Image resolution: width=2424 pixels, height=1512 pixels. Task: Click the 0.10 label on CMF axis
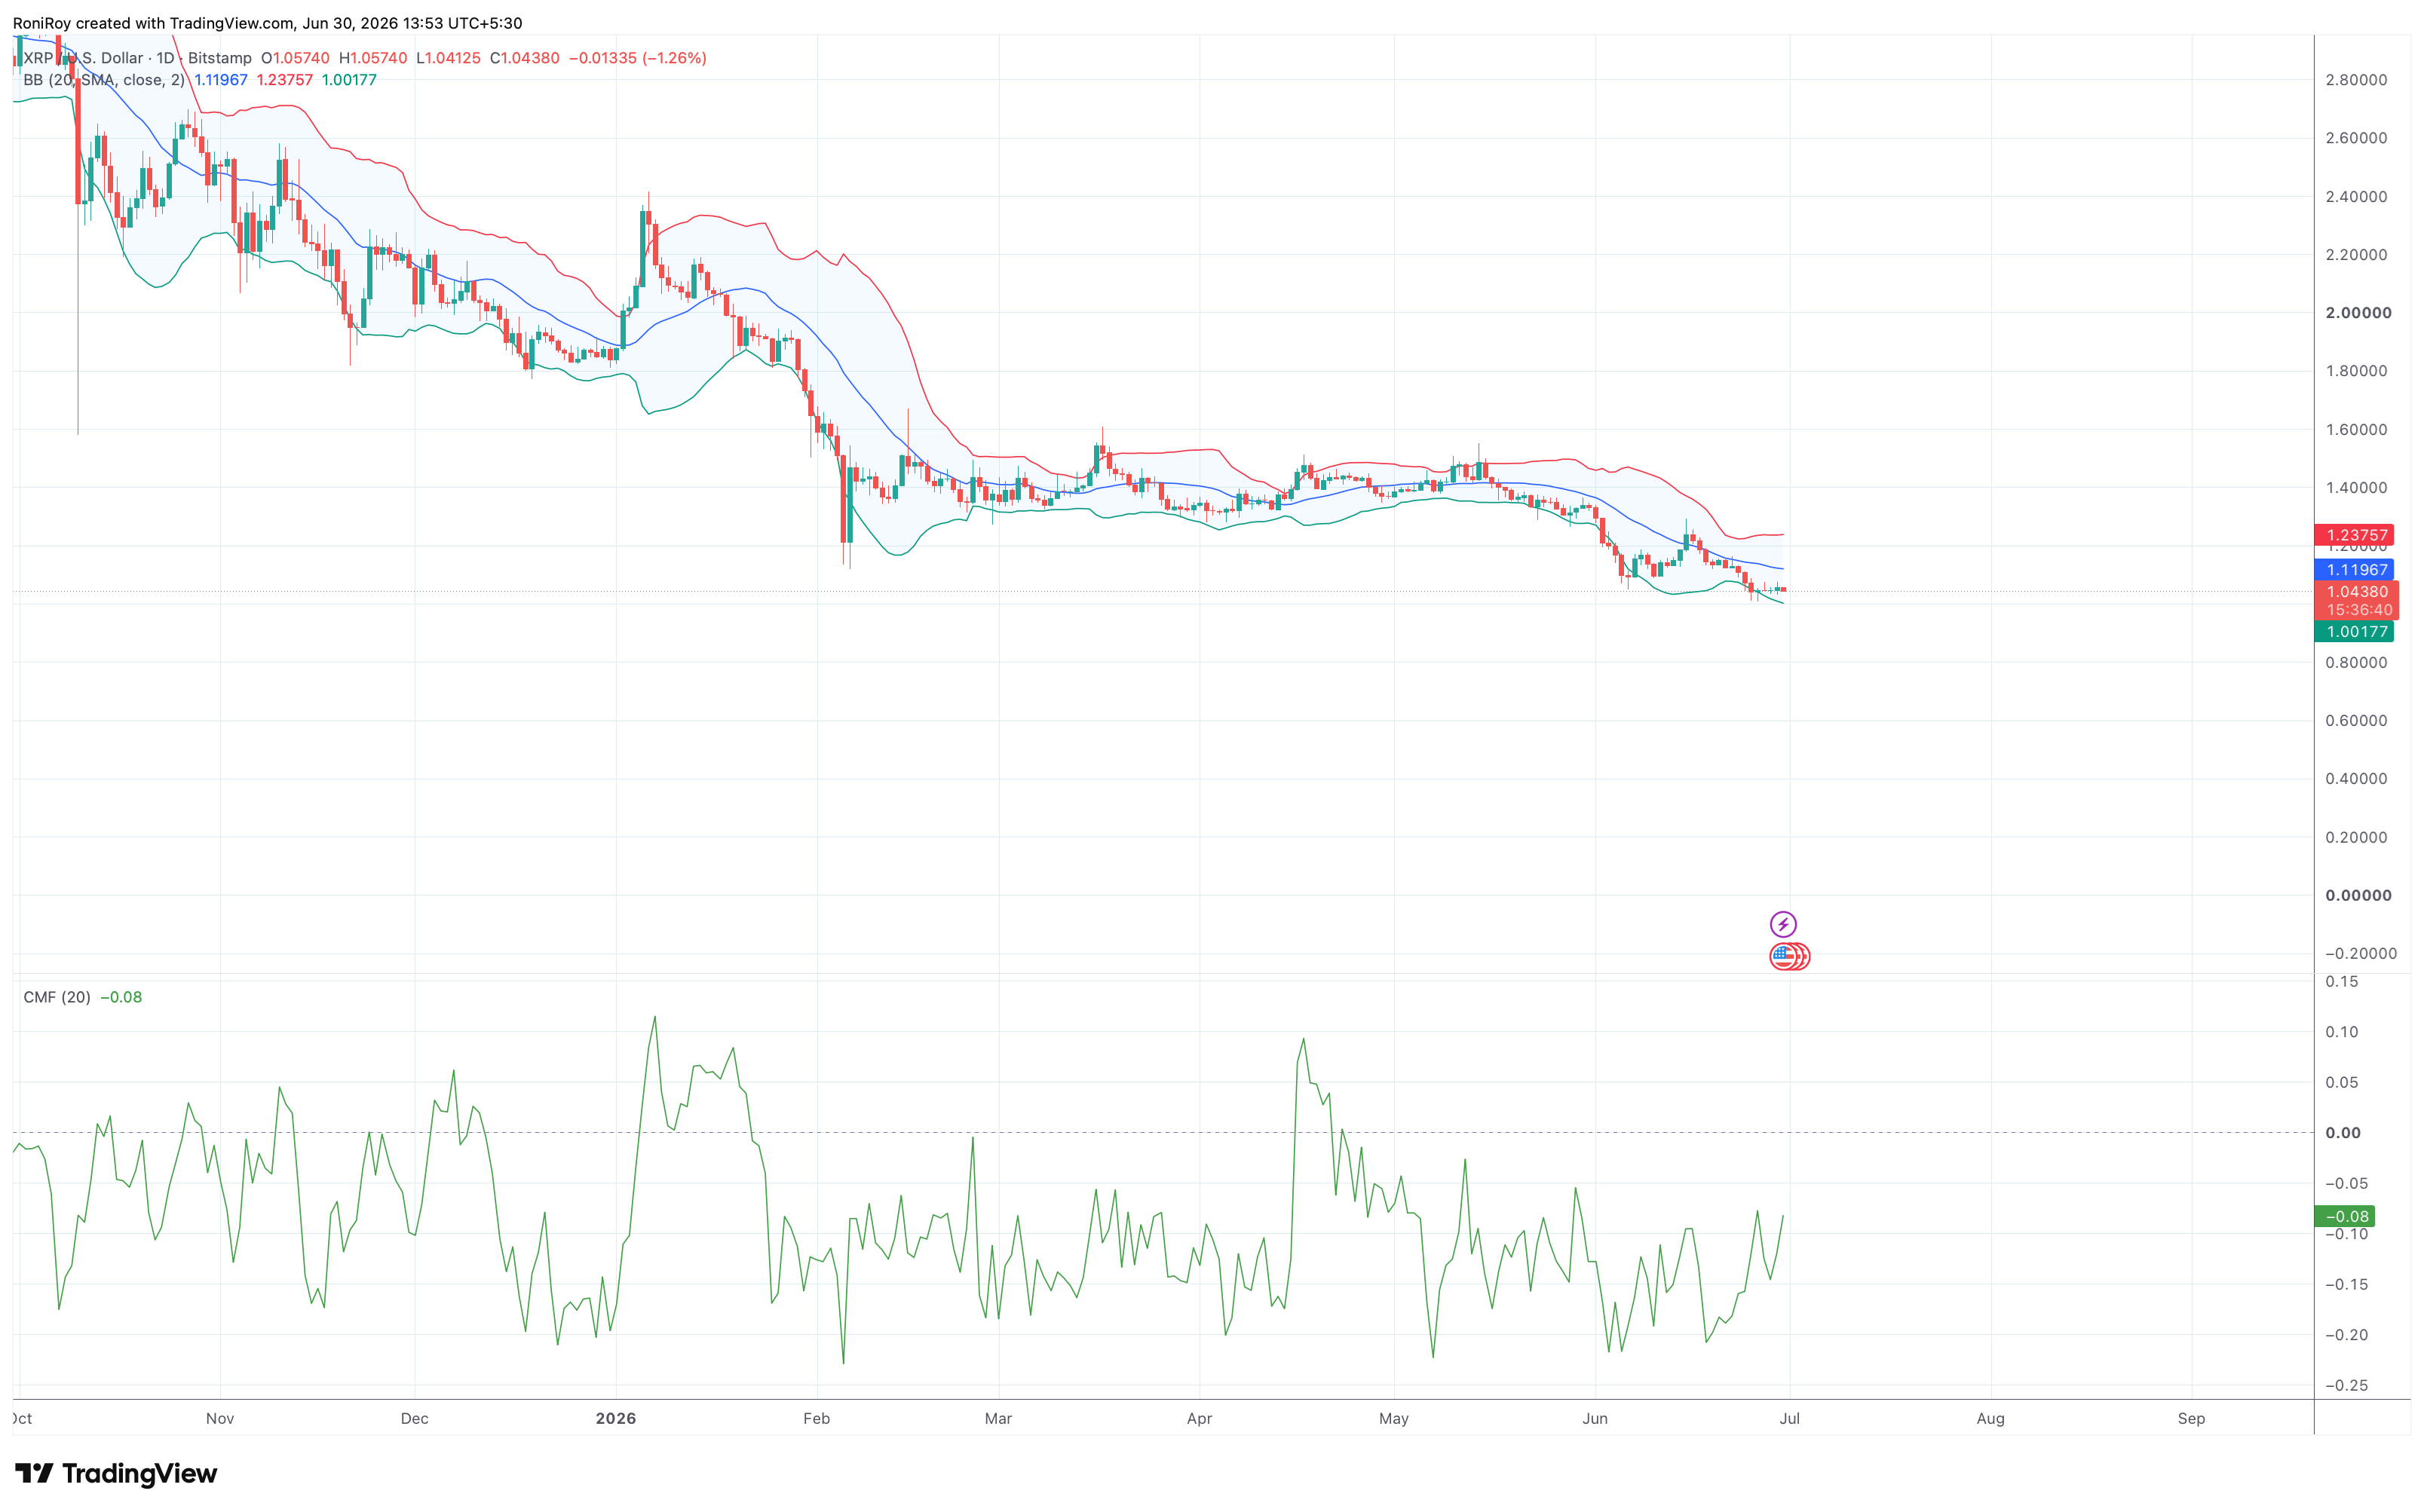[2342, 1031]
